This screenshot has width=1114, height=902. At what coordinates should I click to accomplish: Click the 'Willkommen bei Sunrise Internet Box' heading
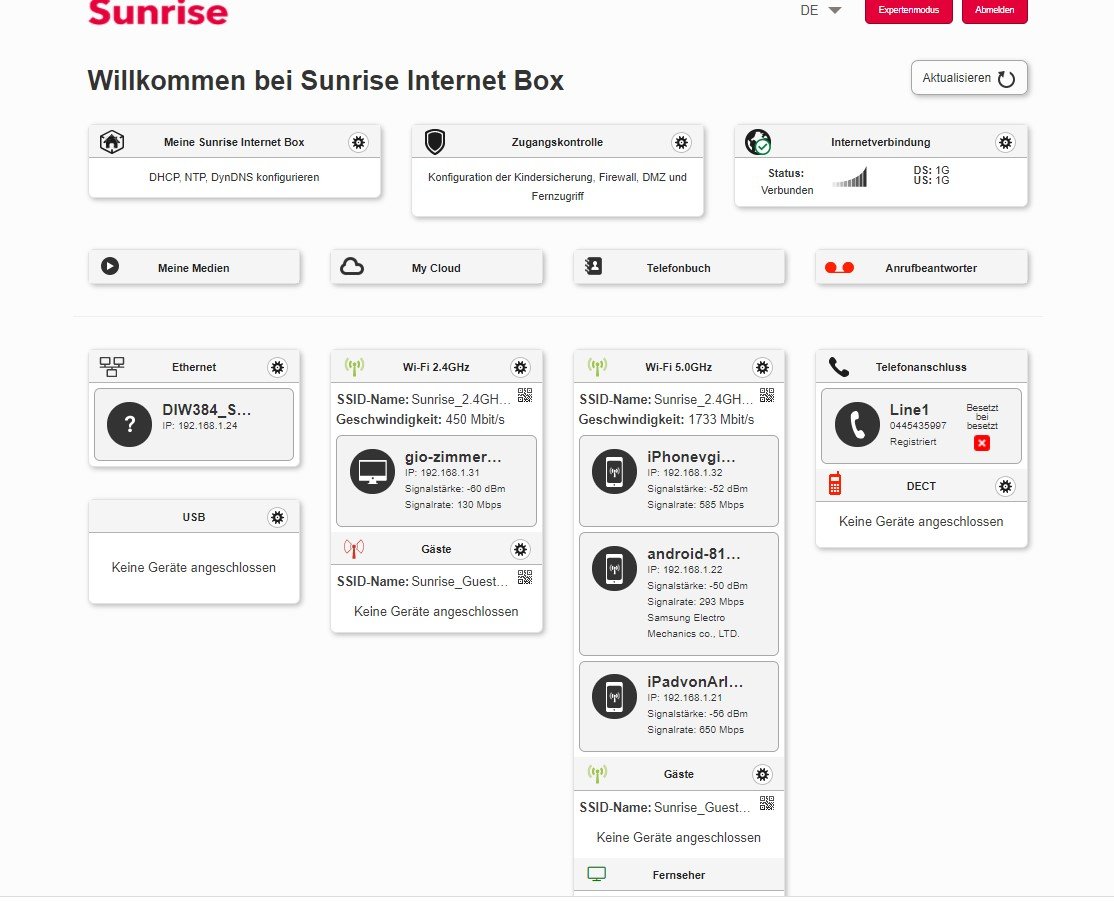coord(325,80)
